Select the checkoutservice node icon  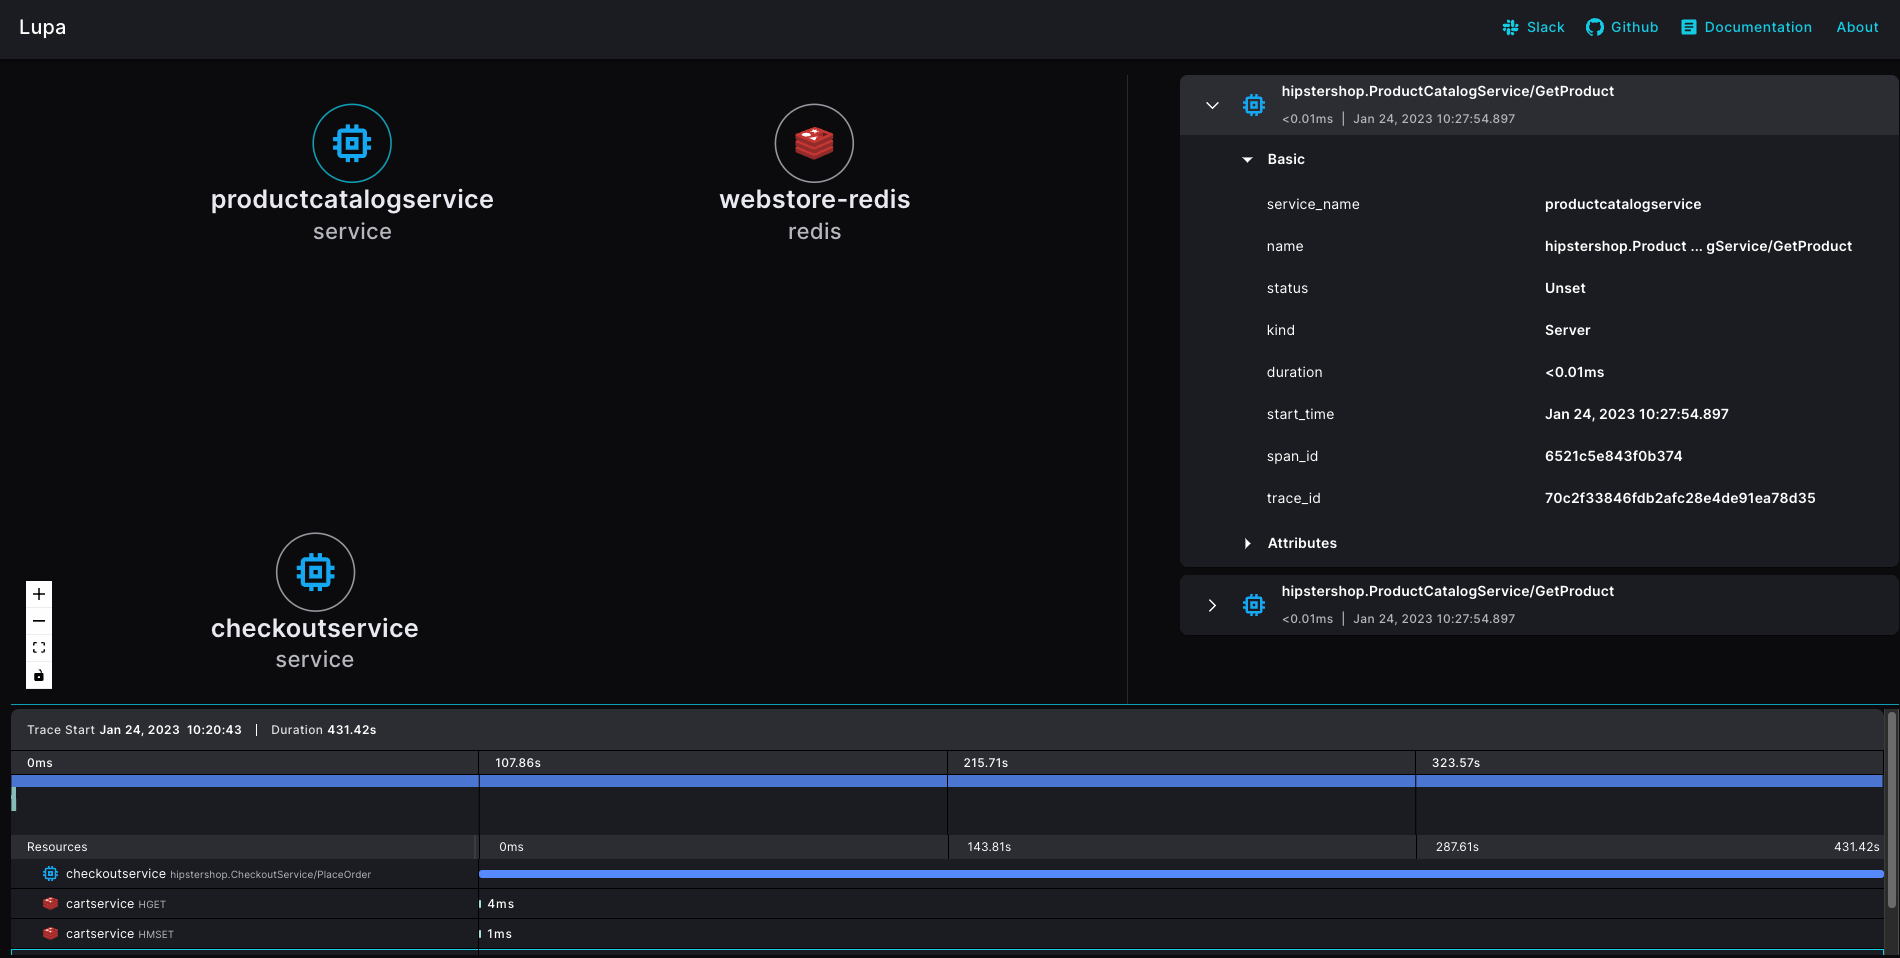click(x=314, y=572)
